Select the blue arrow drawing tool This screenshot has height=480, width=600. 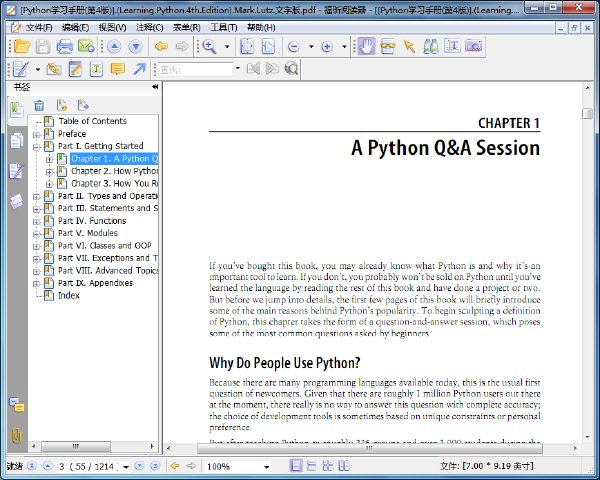[139, 69]
